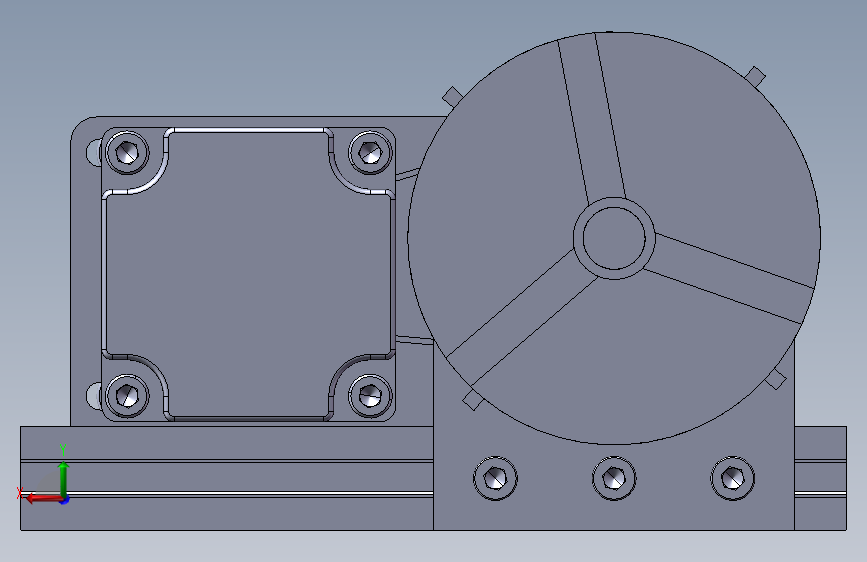Click the red X label of the triad
The width and height of the screenshot is (867, 562).
point(20,492)
